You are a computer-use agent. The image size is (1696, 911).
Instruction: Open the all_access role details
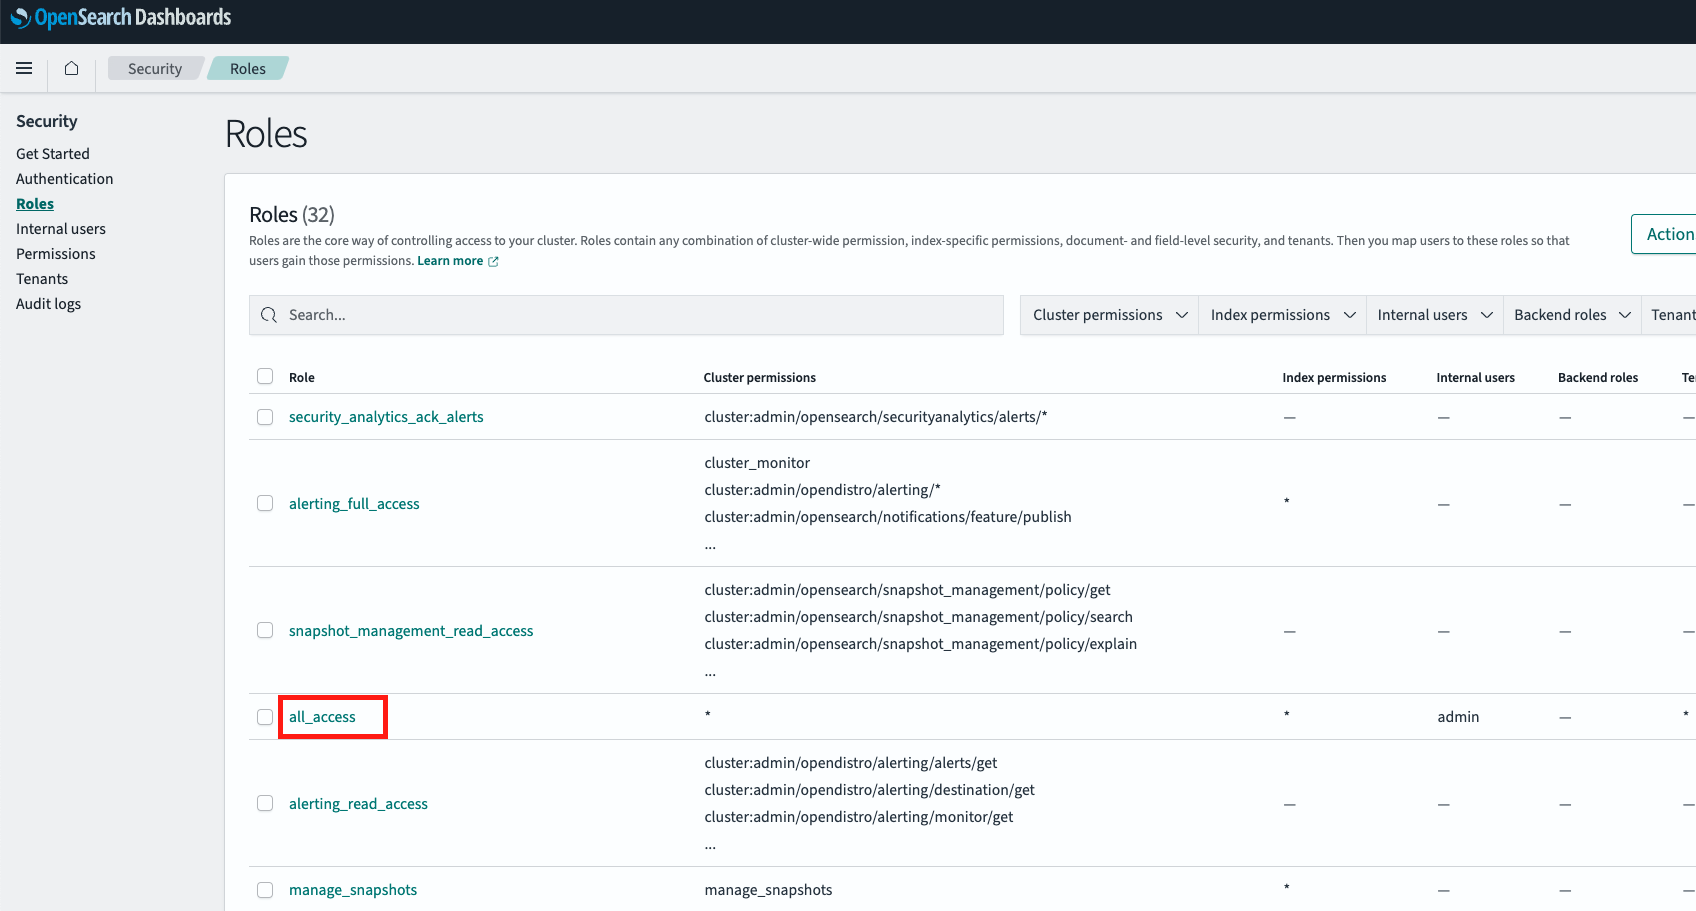pos(321,716)
